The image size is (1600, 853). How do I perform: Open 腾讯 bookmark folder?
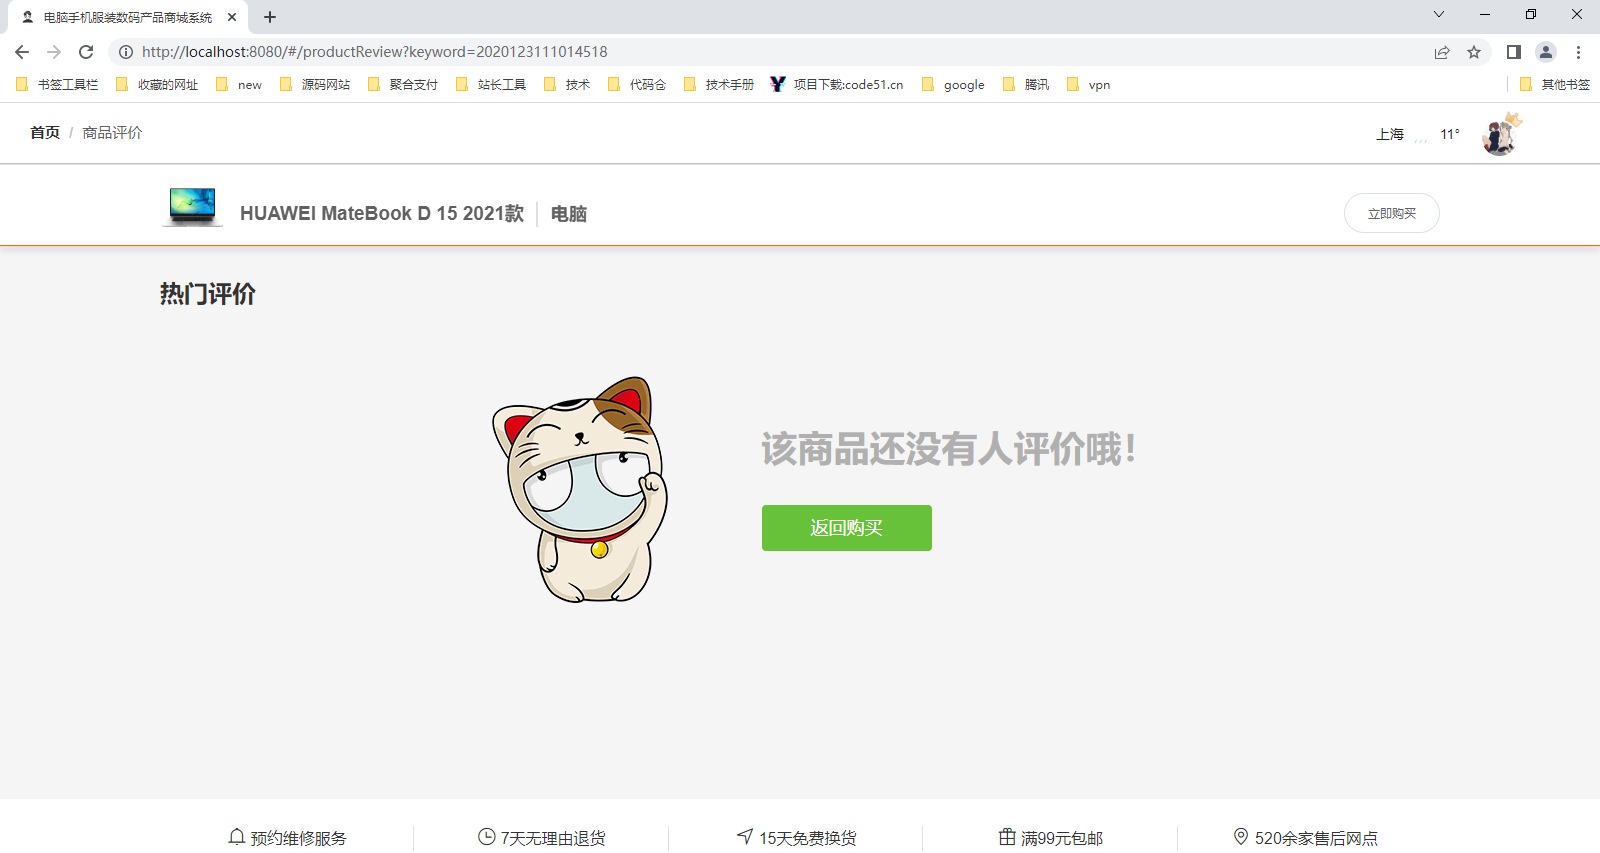click(1026, 85)
